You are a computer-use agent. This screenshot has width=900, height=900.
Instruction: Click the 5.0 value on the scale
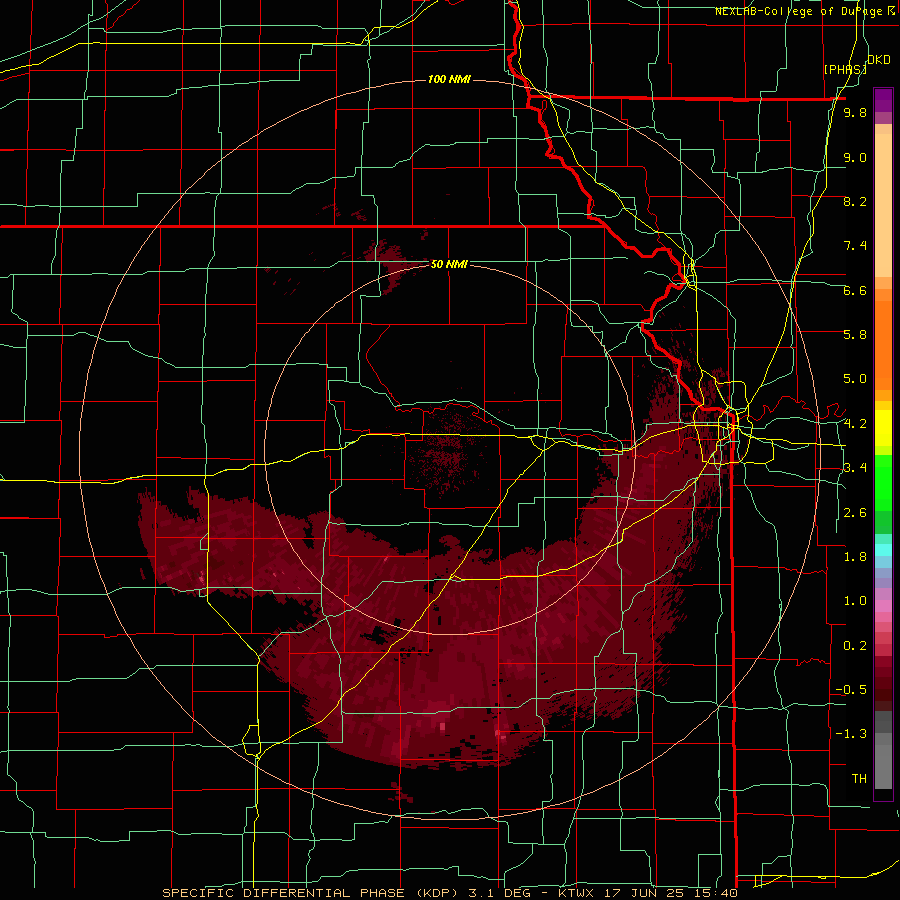click(855, 379)
